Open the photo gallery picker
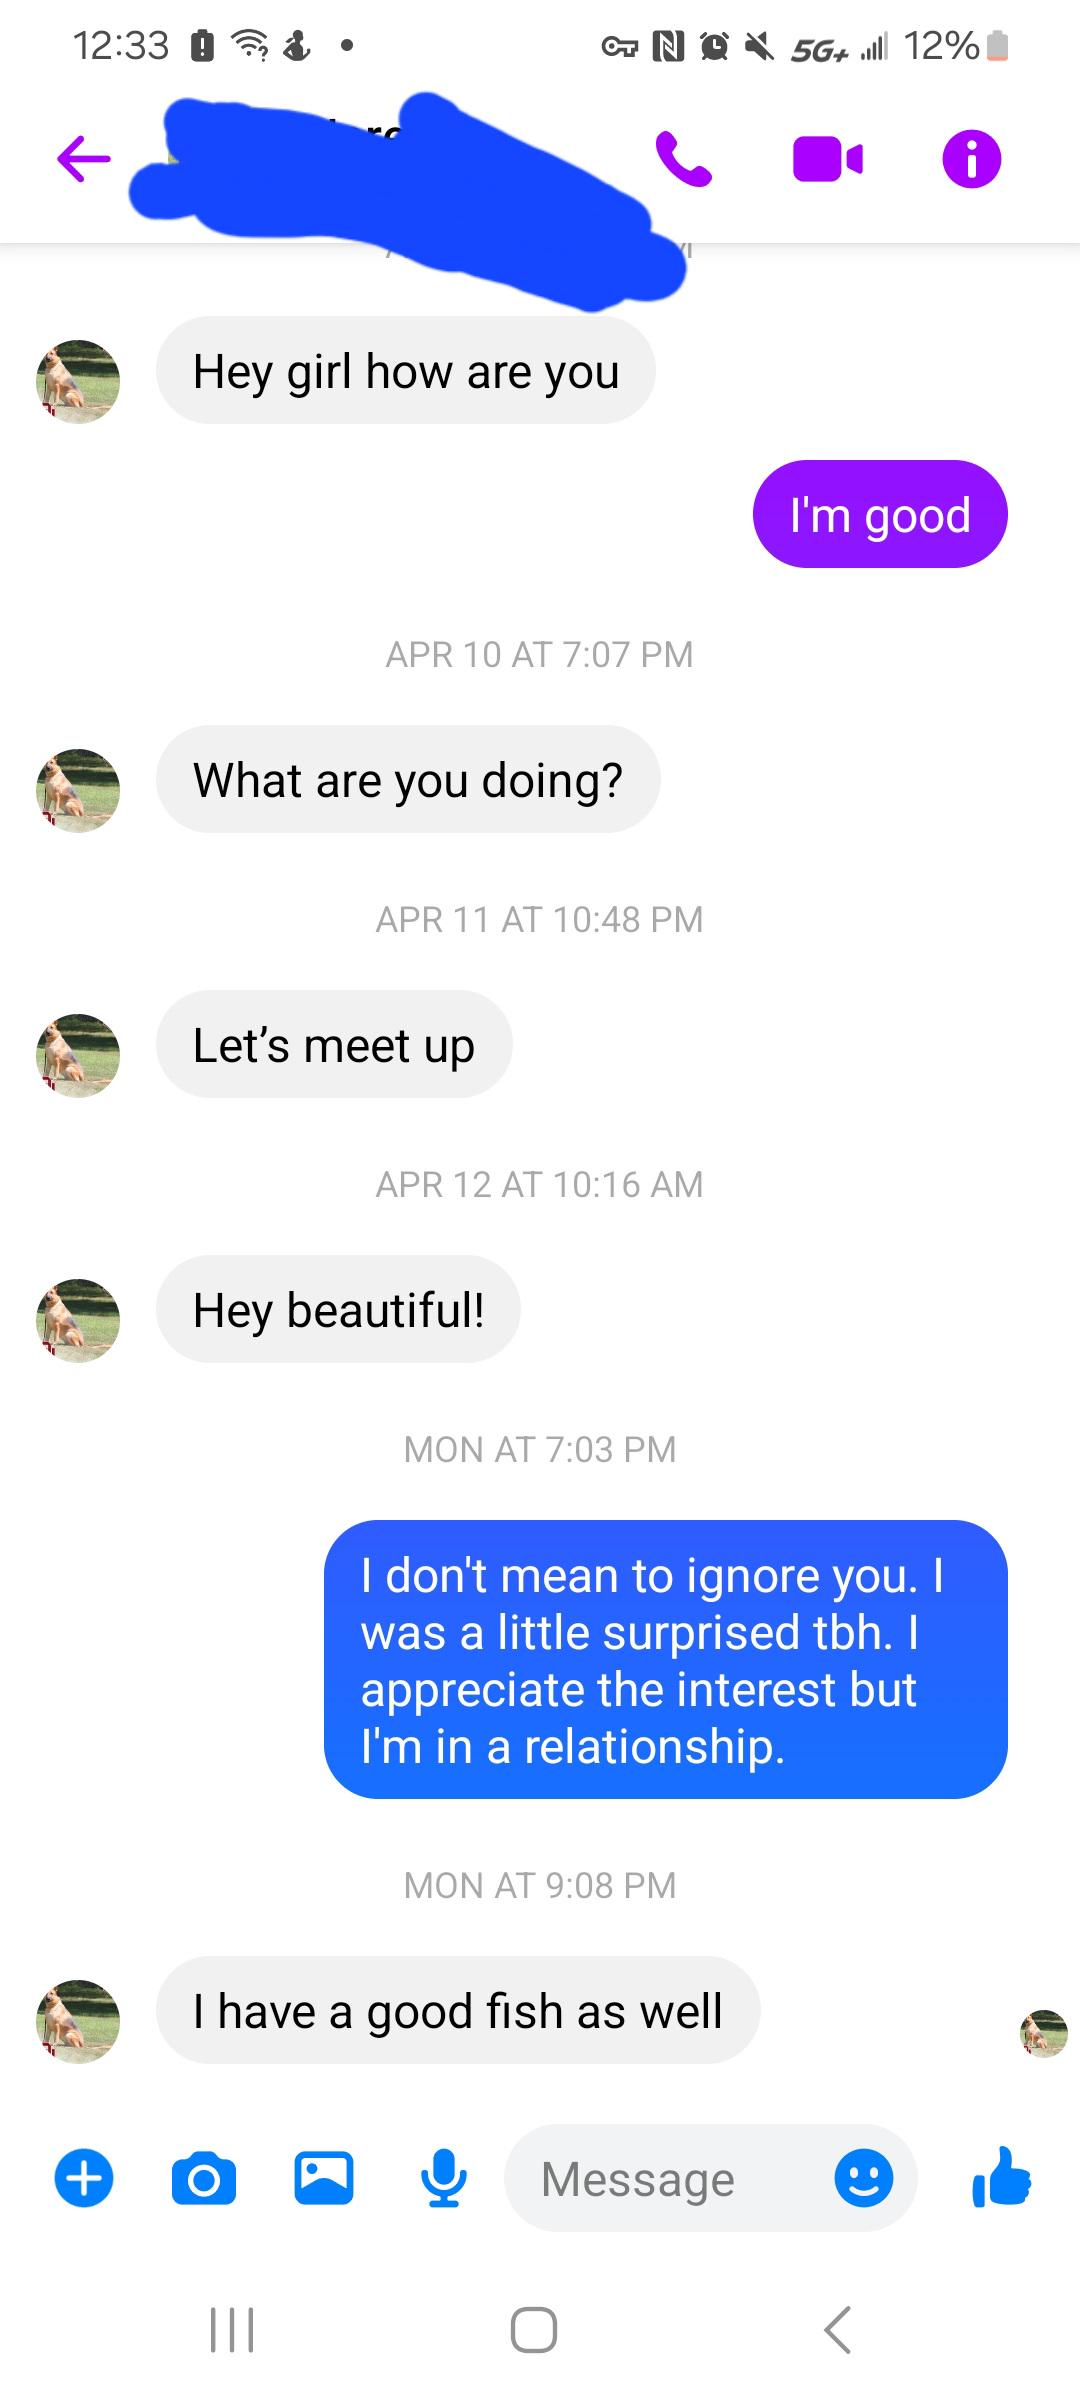 coord(323,2178)
